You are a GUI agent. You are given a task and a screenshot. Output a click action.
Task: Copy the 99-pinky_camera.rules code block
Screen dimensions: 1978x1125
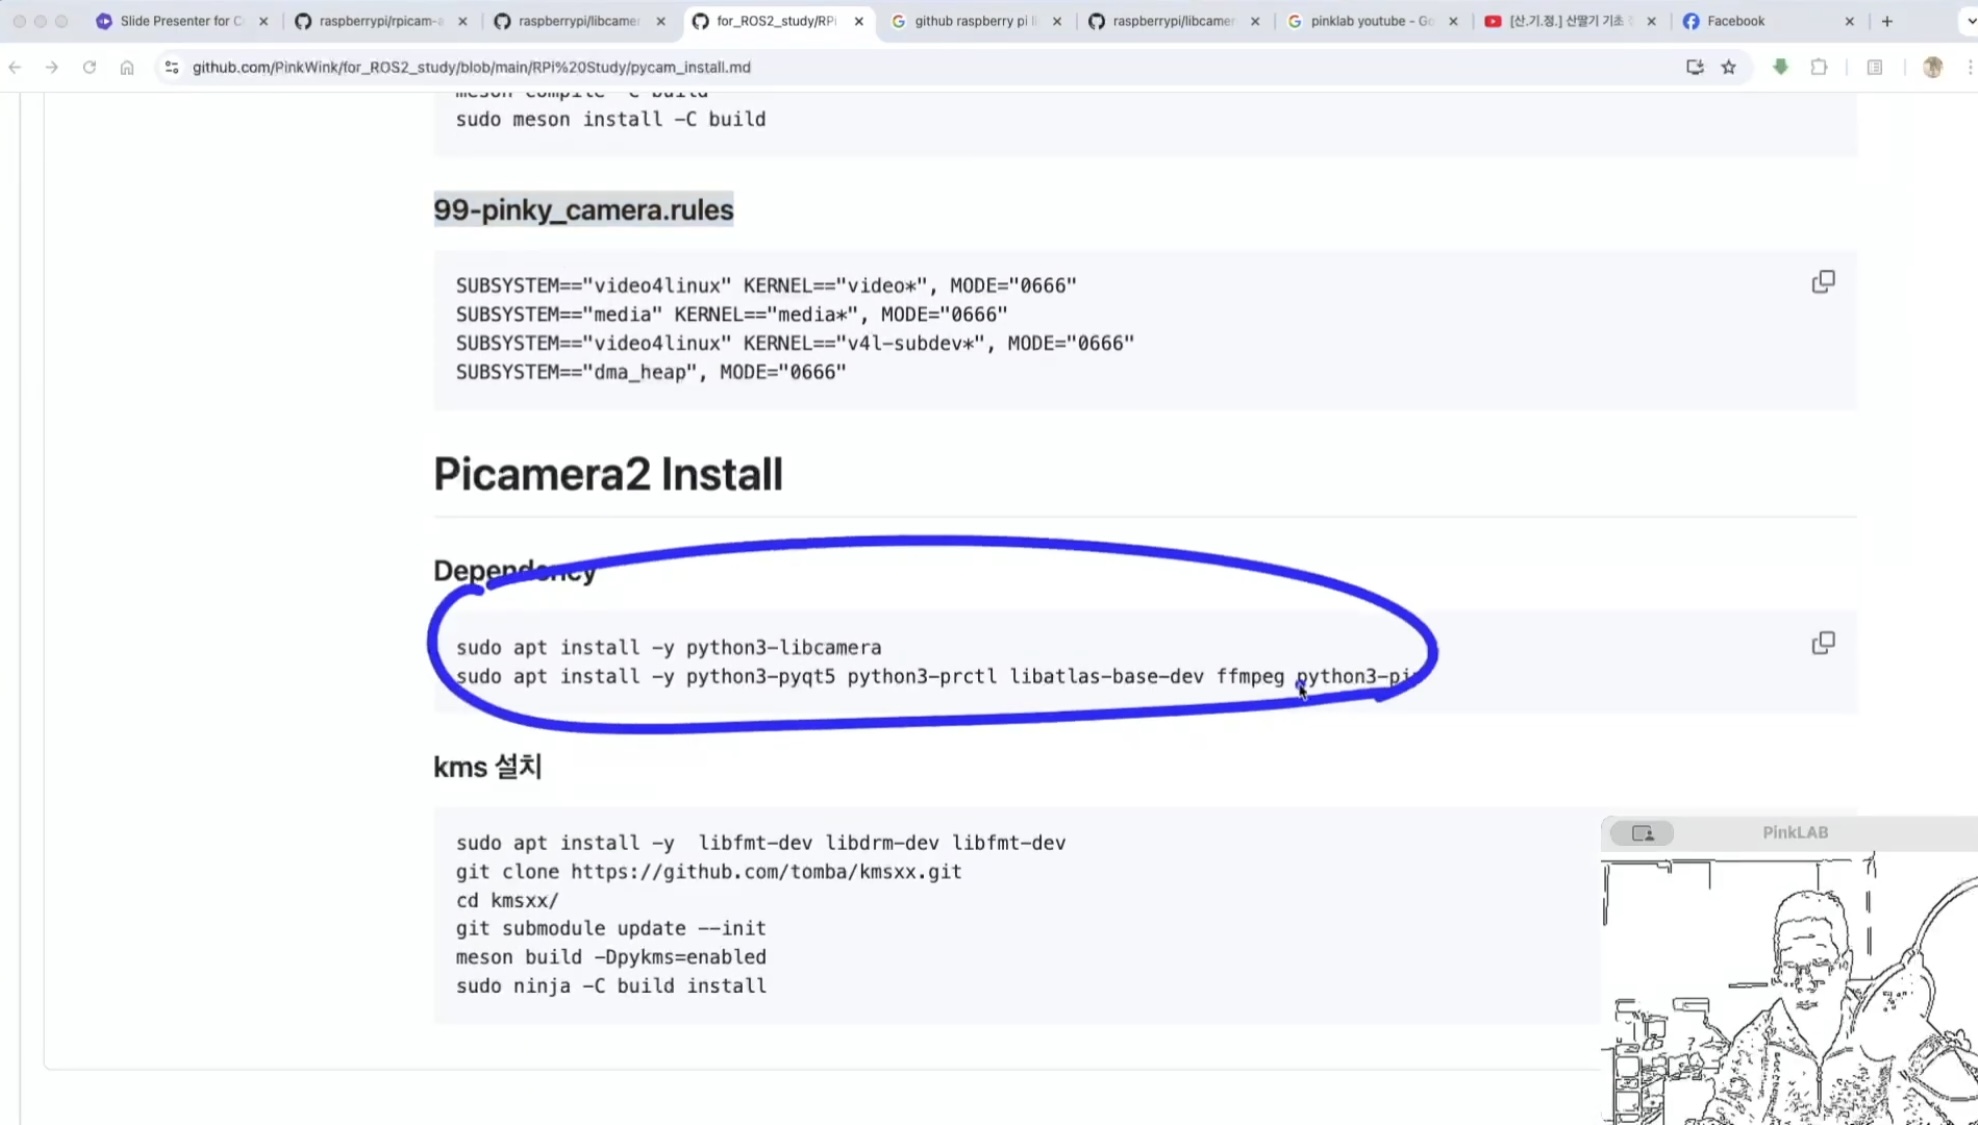(x=1823, y=282)
